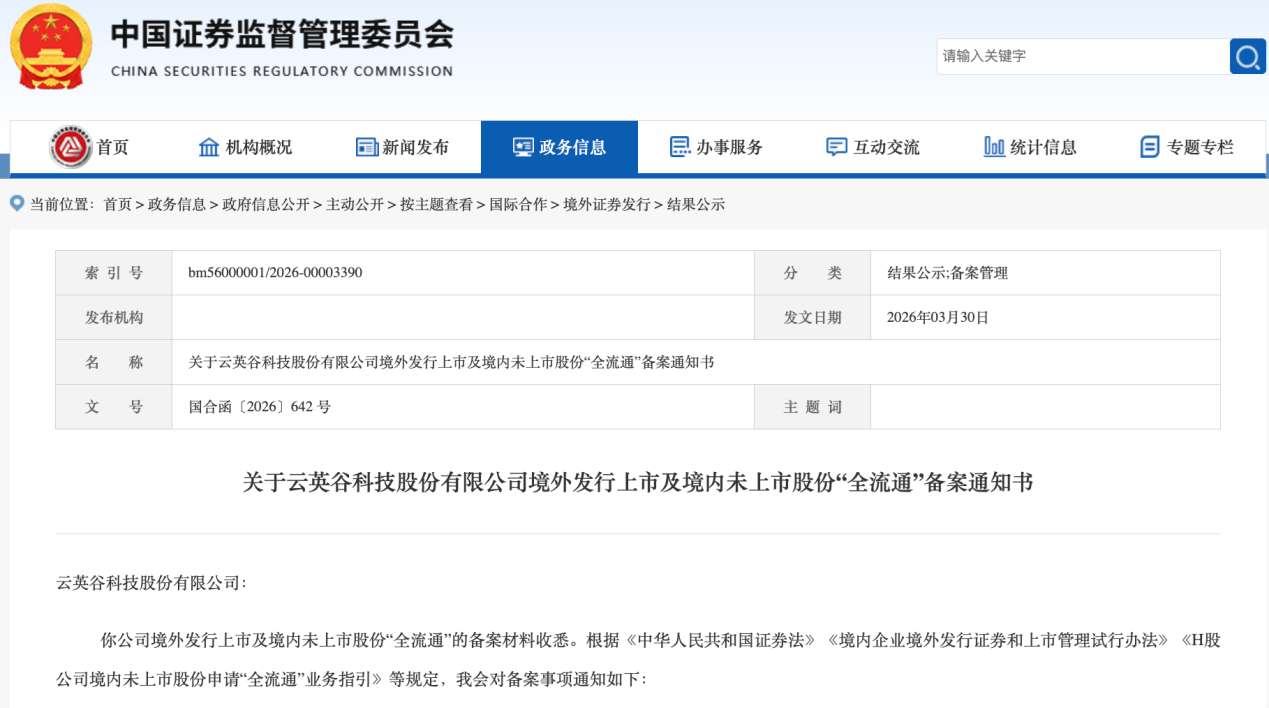The height and width of the screenshot is (708, 1269).
Task: Click the 办事服务 document list icon
Action: point(680,146)
